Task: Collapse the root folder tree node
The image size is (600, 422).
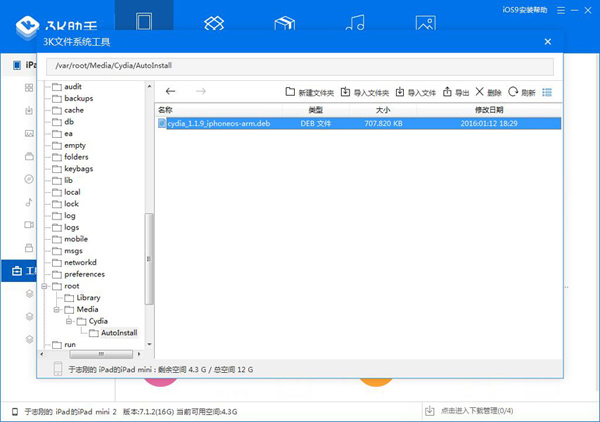Action: (45, 285)
